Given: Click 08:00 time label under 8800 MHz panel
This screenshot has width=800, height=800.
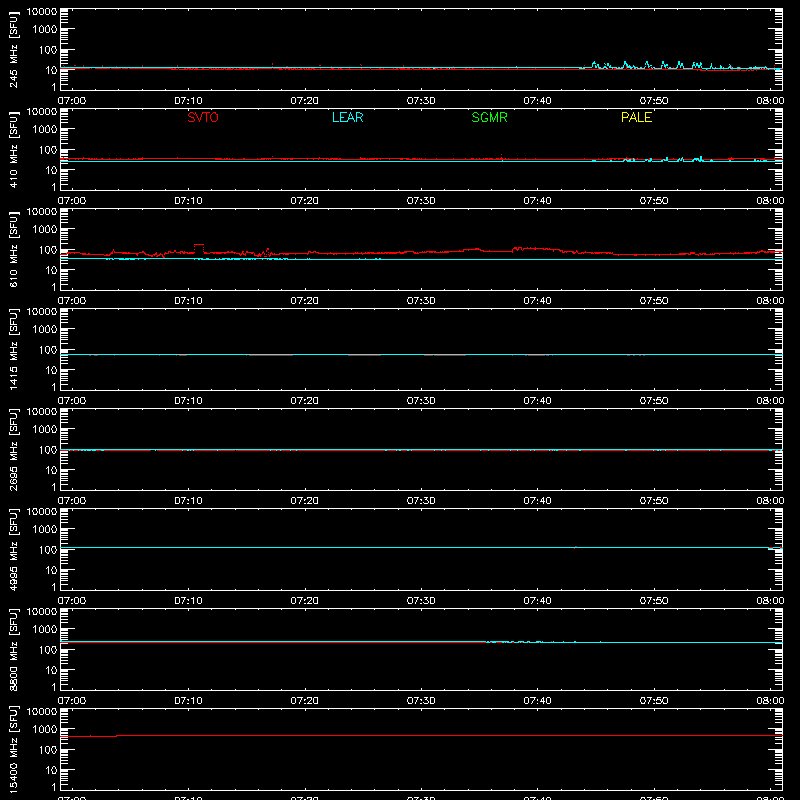Looking at the screenshot, I should 770,701.
